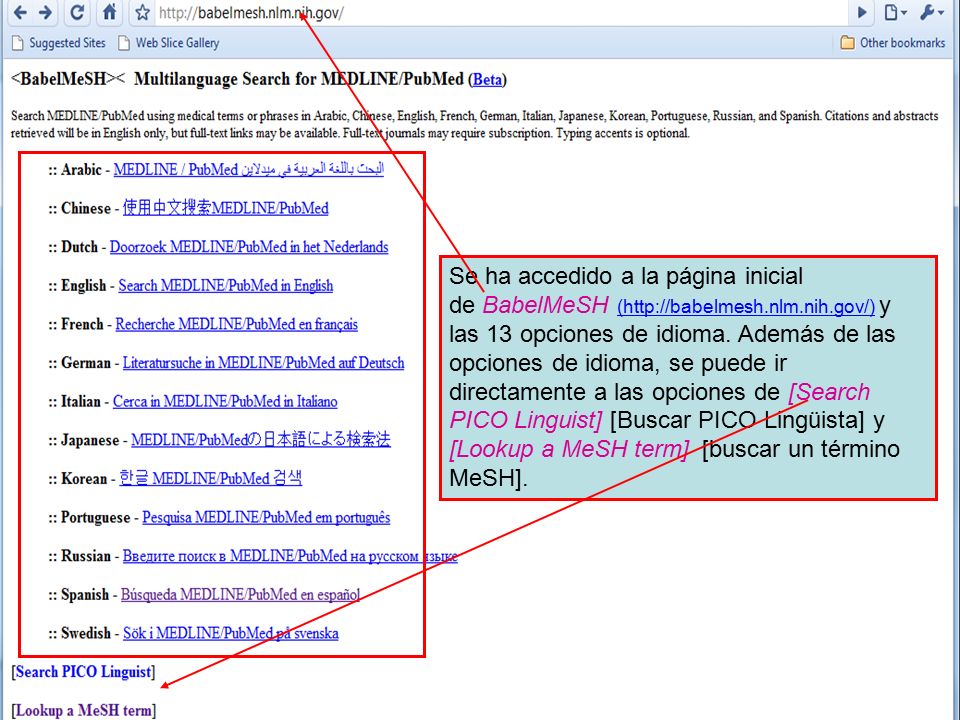Click the 'Arabic' language label
Image resolution: width=960 pixels, height=720 pixels.
(81, 170)
